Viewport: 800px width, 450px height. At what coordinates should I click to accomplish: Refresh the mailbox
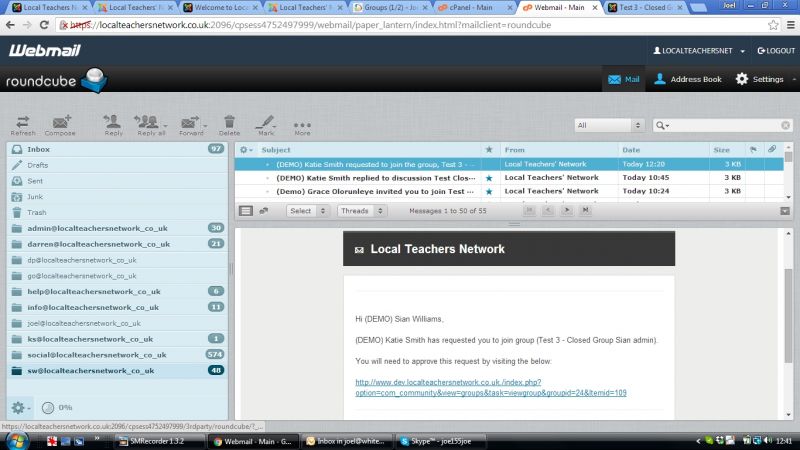point(22,126)
